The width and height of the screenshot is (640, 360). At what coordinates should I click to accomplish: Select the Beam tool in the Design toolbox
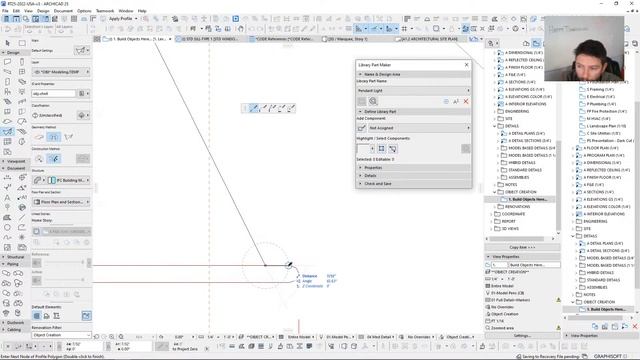(x=7, y=72)
